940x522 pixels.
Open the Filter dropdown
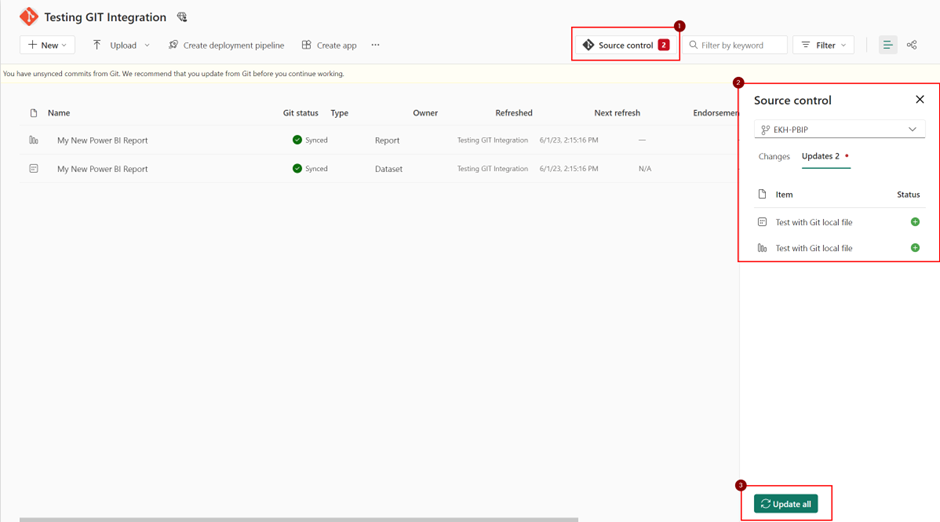[x=824, y=45]
